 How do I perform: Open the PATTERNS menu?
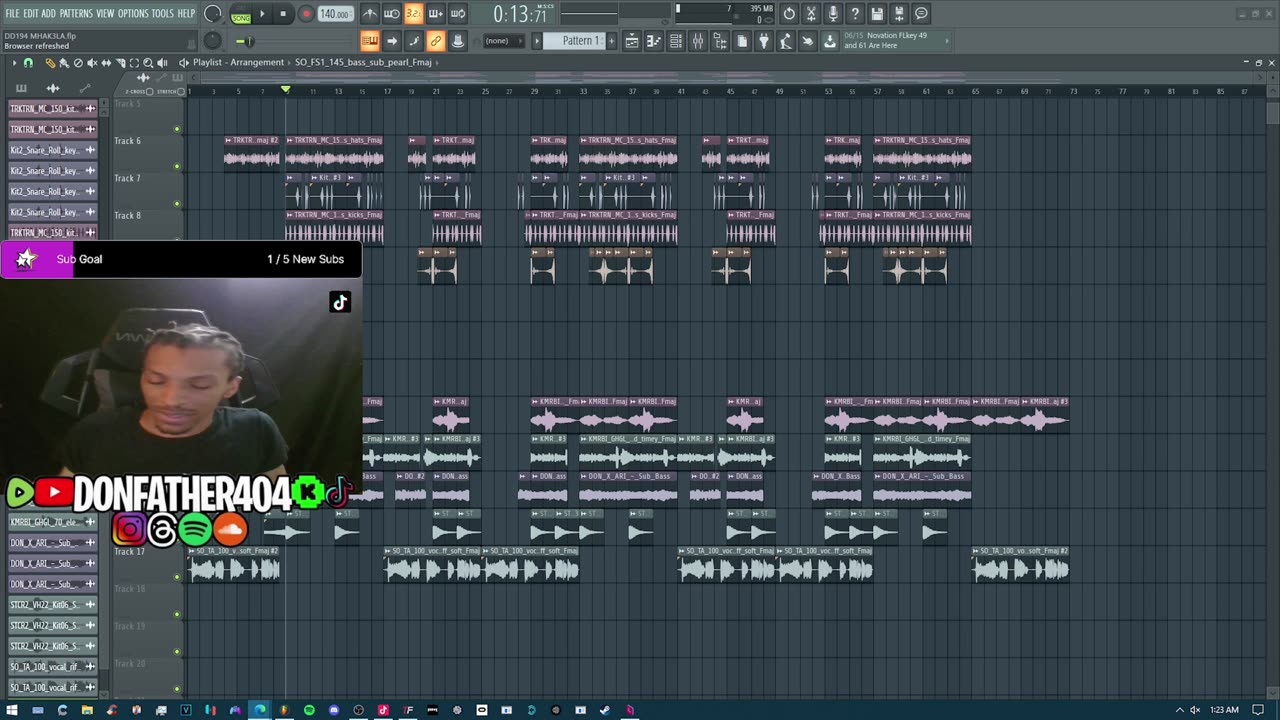[76, 13]
